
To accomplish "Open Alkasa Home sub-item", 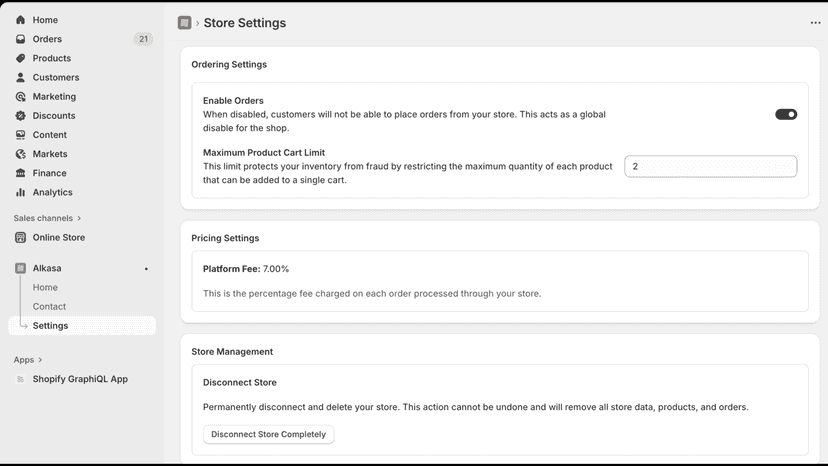I will coord(45,287).
